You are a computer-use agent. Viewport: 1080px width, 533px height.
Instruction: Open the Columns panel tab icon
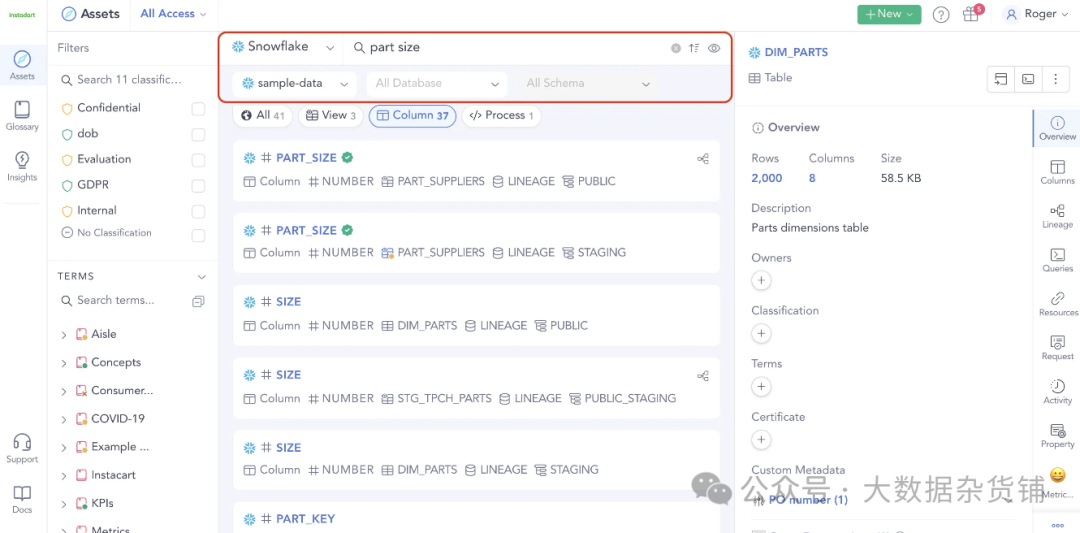1057,172
